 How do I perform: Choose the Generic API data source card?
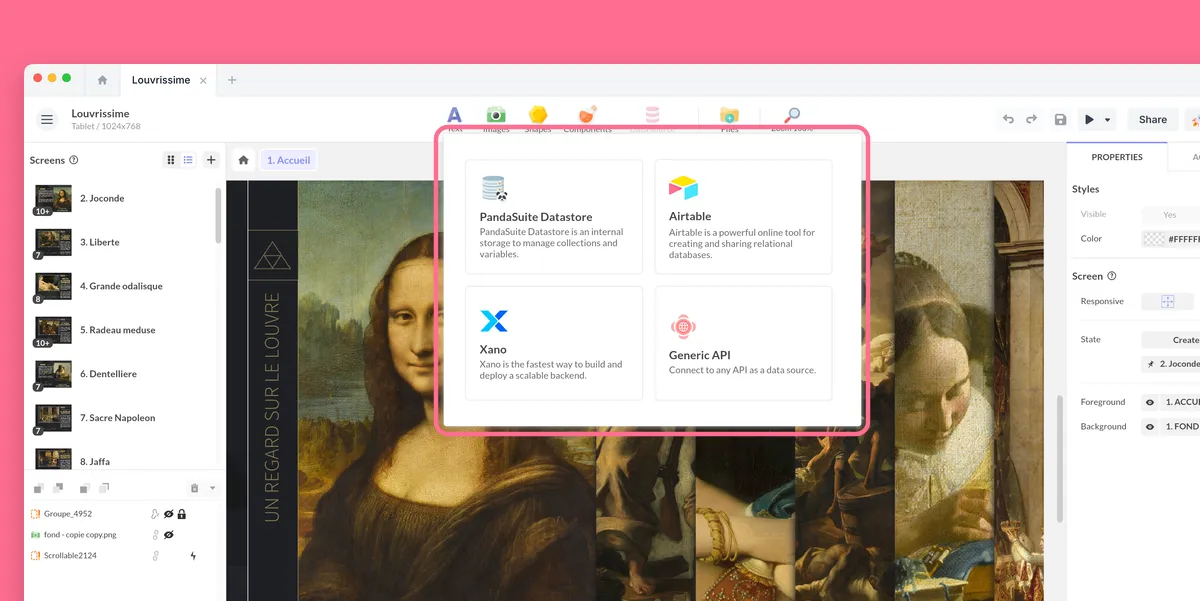tap(743, 343)
